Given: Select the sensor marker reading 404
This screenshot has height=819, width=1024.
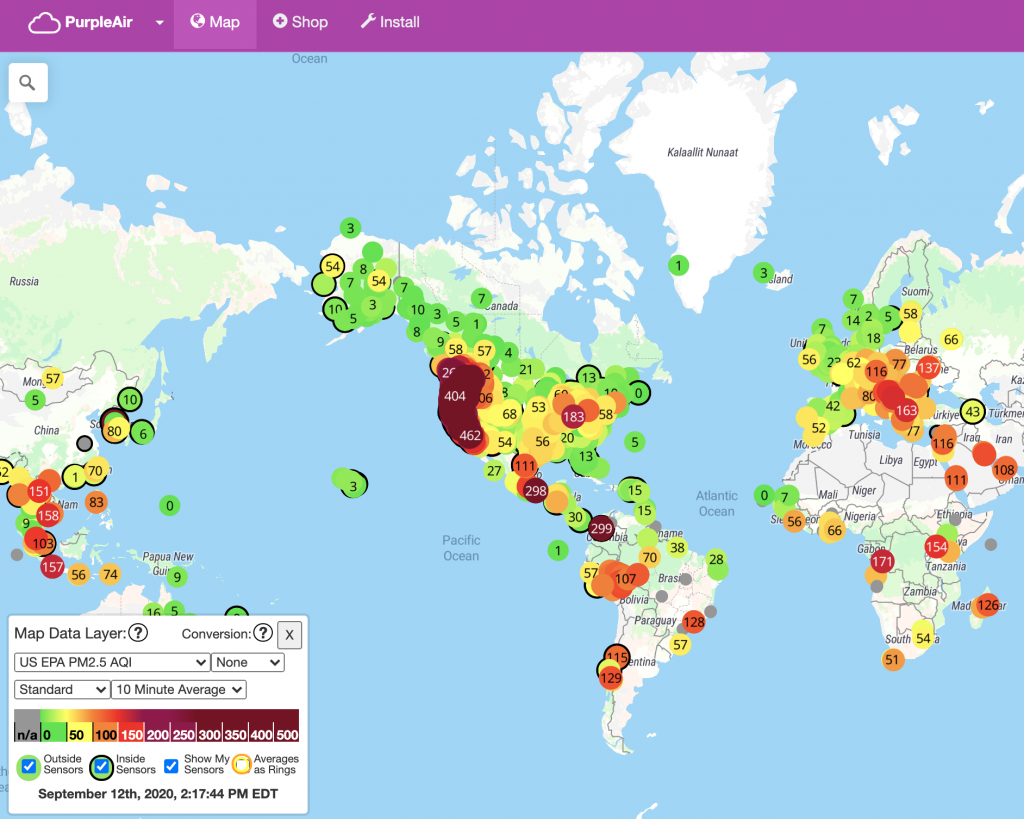Looking at the screenshot, I should 455,396.
